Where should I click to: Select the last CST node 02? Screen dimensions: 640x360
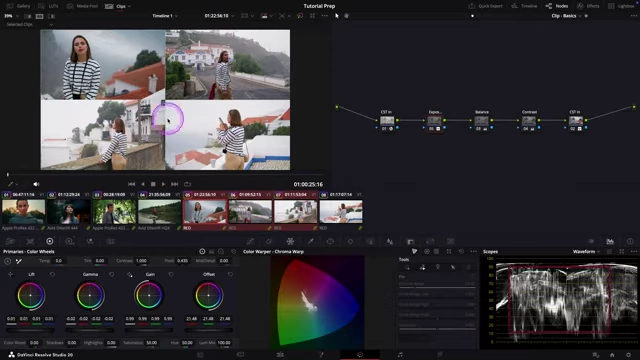pyautogui.click(x=576, y=120)
